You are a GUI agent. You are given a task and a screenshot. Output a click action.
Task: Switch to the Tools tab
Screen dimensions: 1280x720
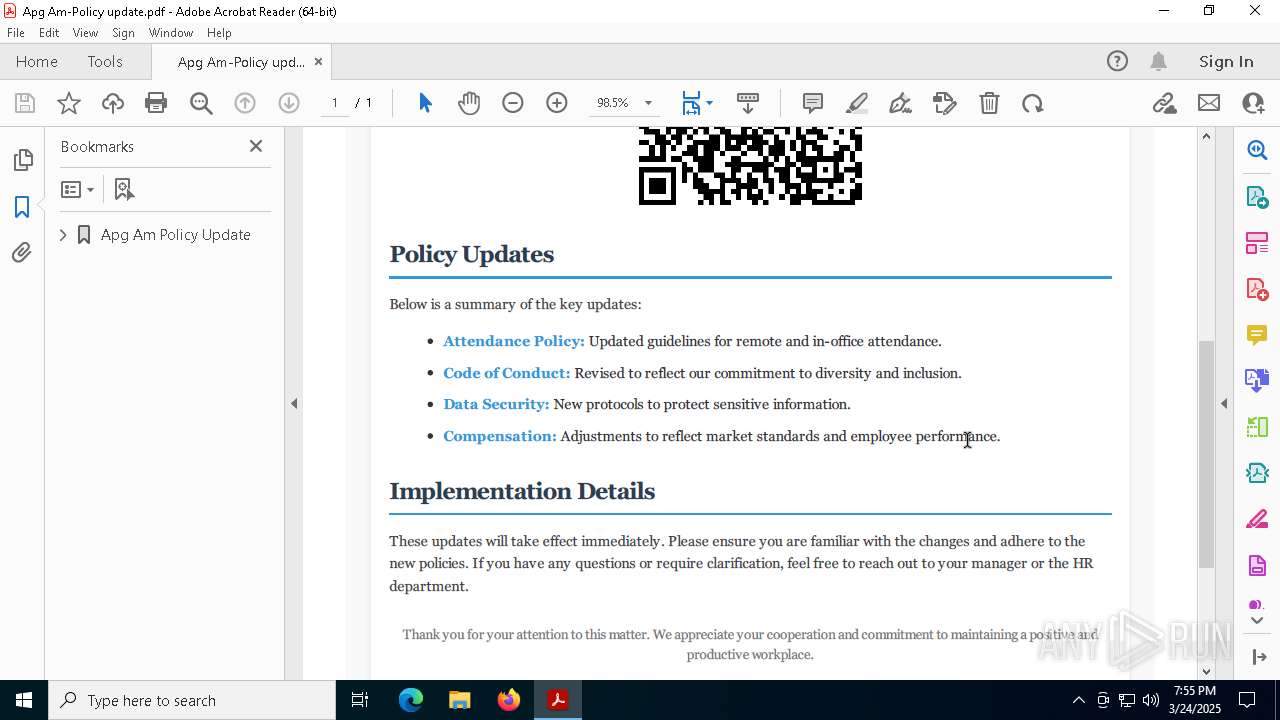pos(105,62)
